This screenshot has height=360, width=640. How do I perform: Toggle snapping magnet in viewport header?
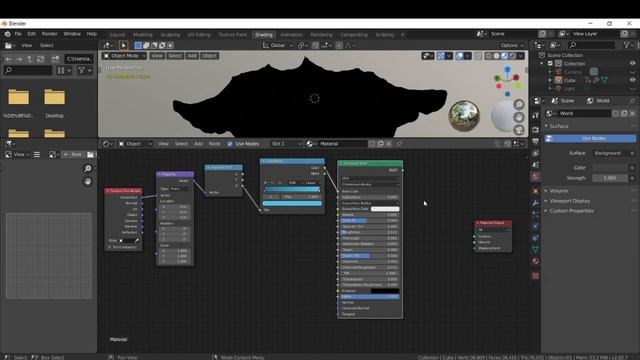(316, 45)
